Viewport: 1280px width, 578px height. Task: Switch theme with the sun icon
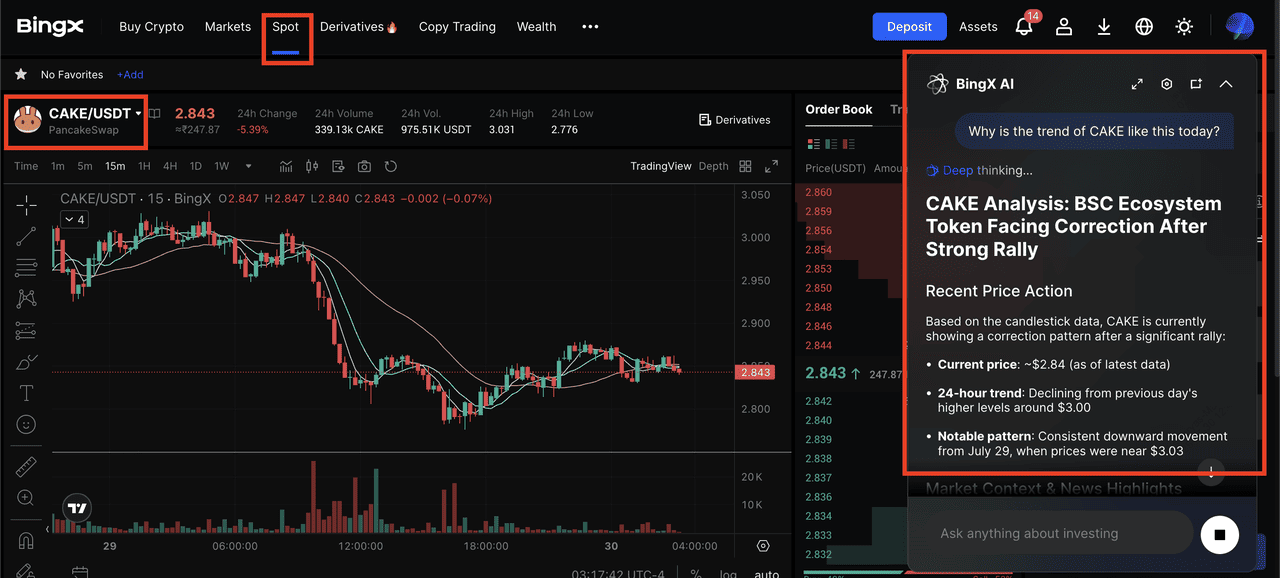(x=1184, y=27)
